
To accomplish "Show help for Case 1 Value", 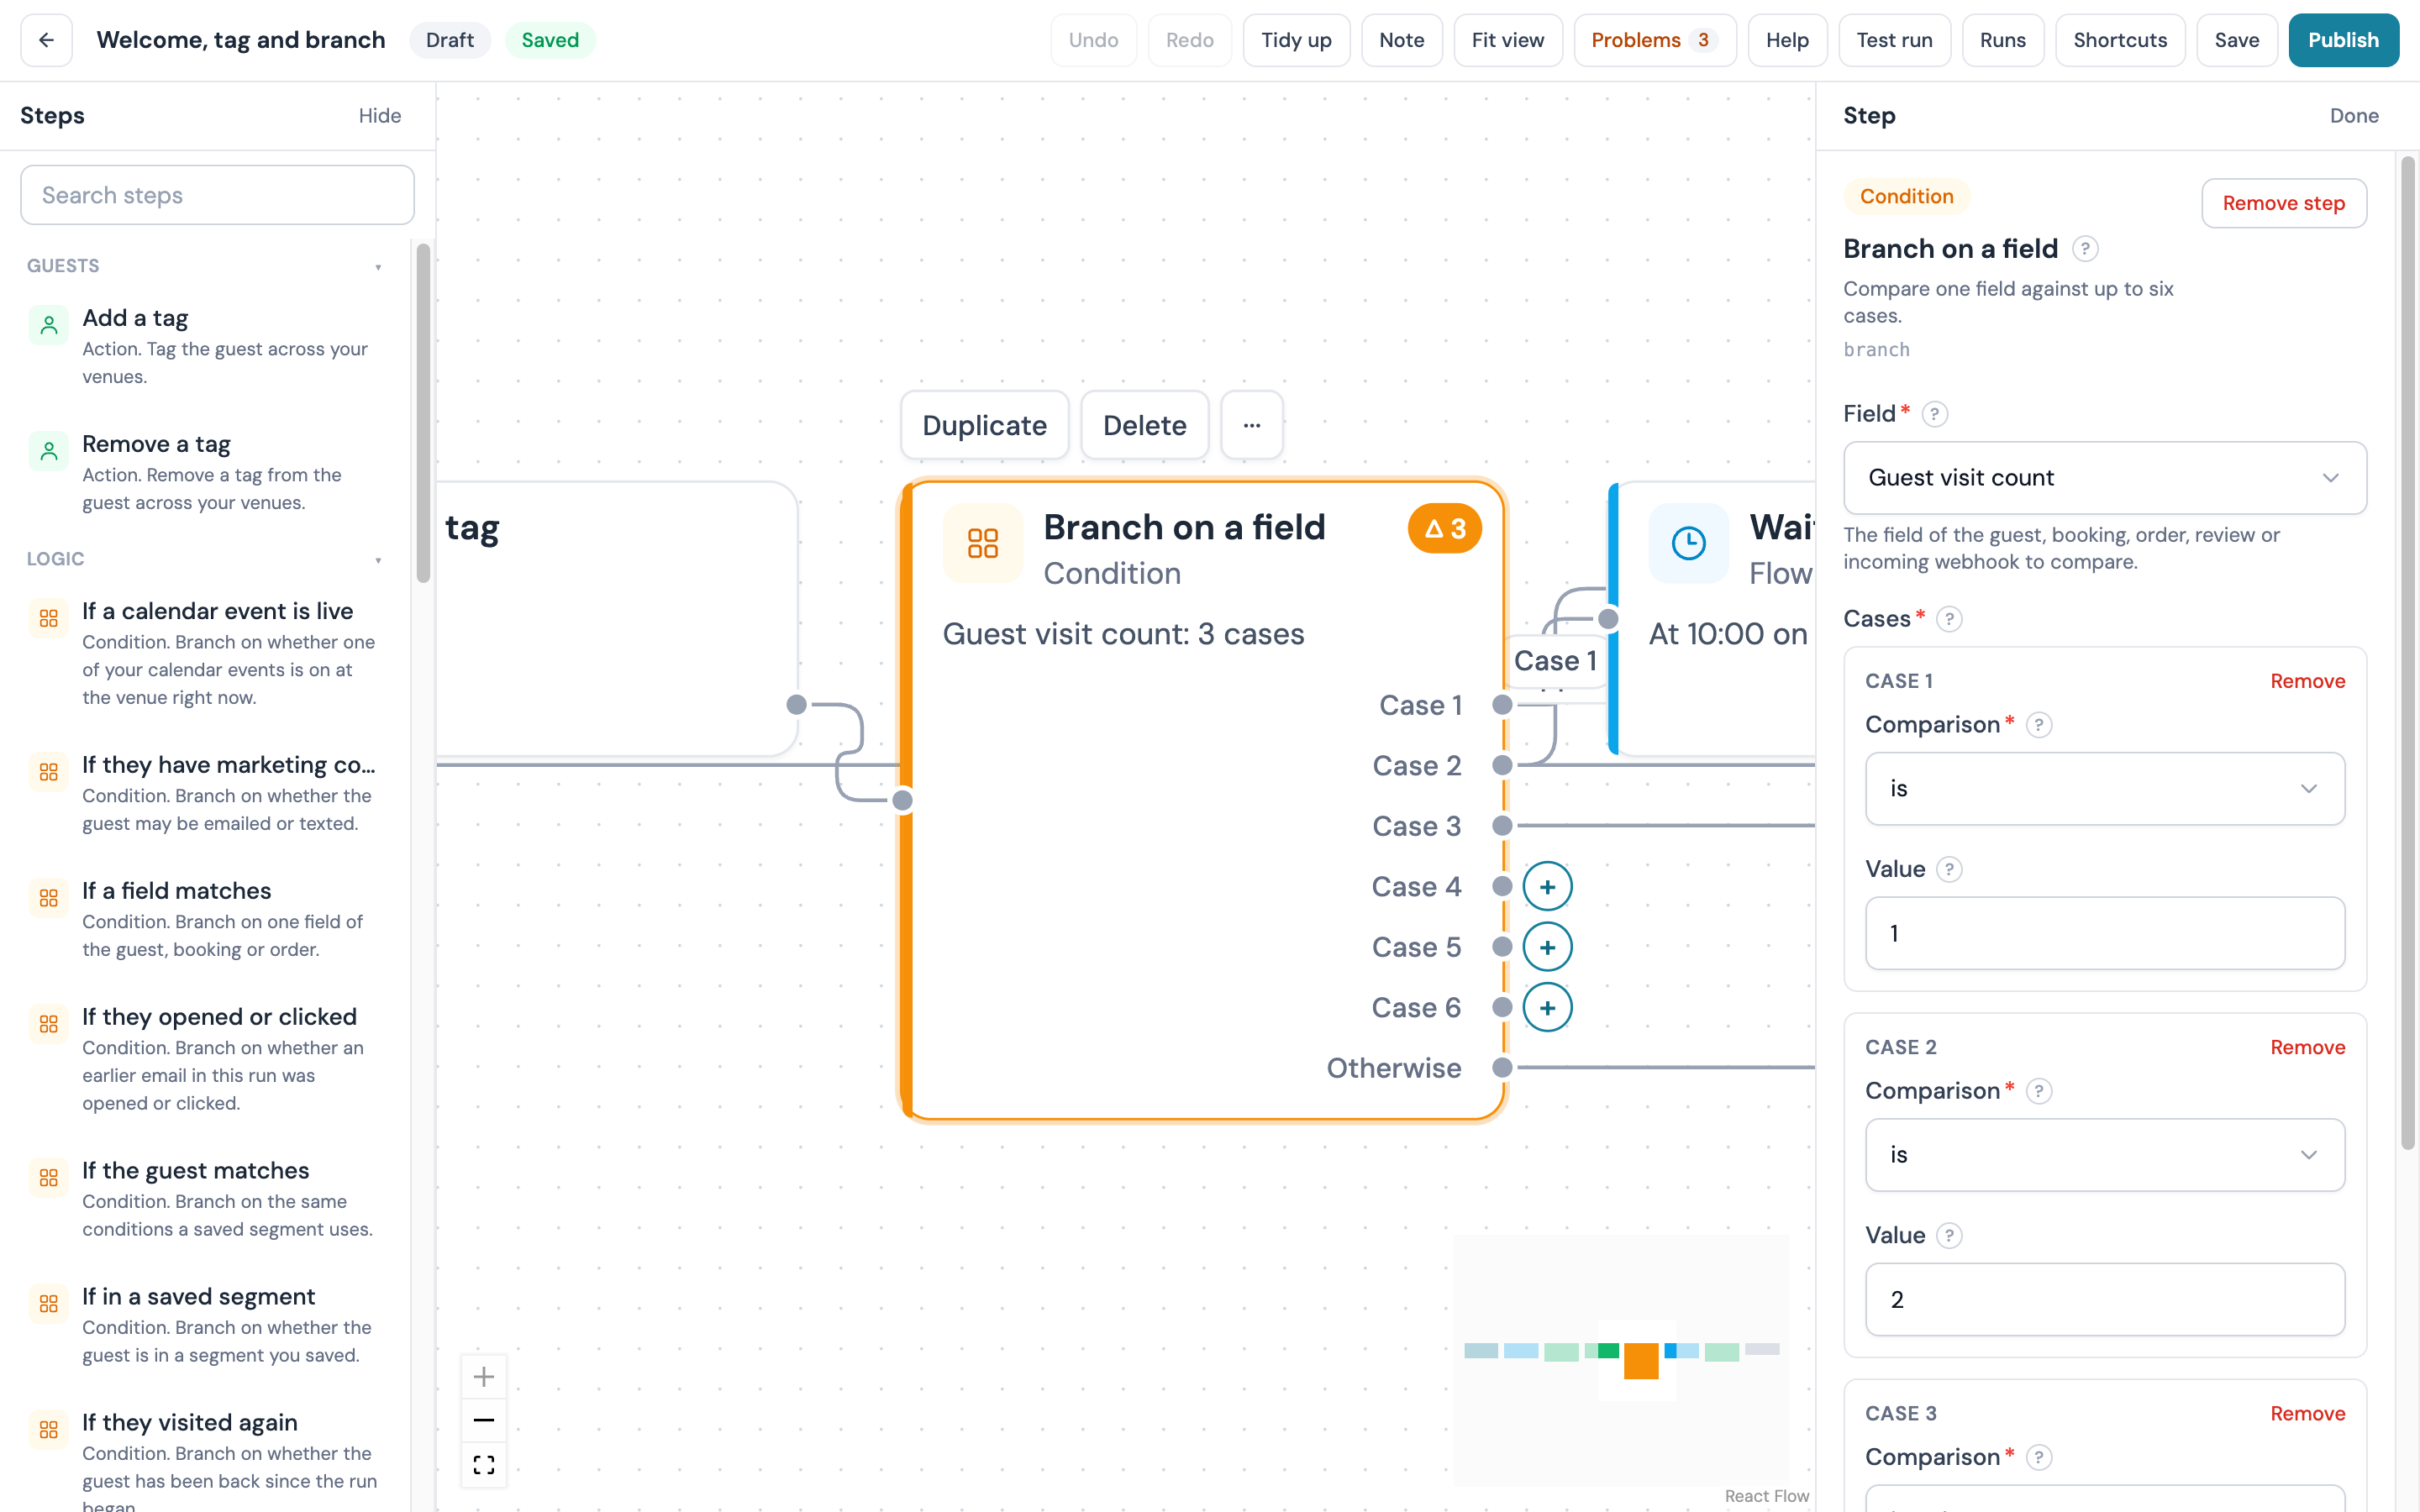I will (x=1949, y=870).
